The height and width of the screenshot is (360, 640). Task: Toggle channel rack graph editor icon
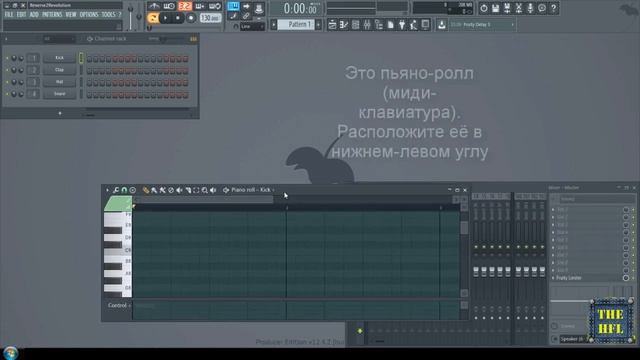tap(193, 39)
